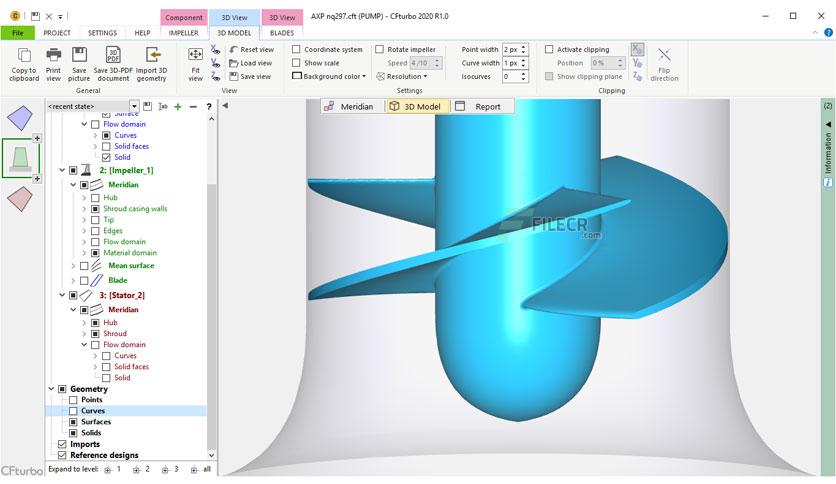Expand the tree to level 1

(112, 470)
